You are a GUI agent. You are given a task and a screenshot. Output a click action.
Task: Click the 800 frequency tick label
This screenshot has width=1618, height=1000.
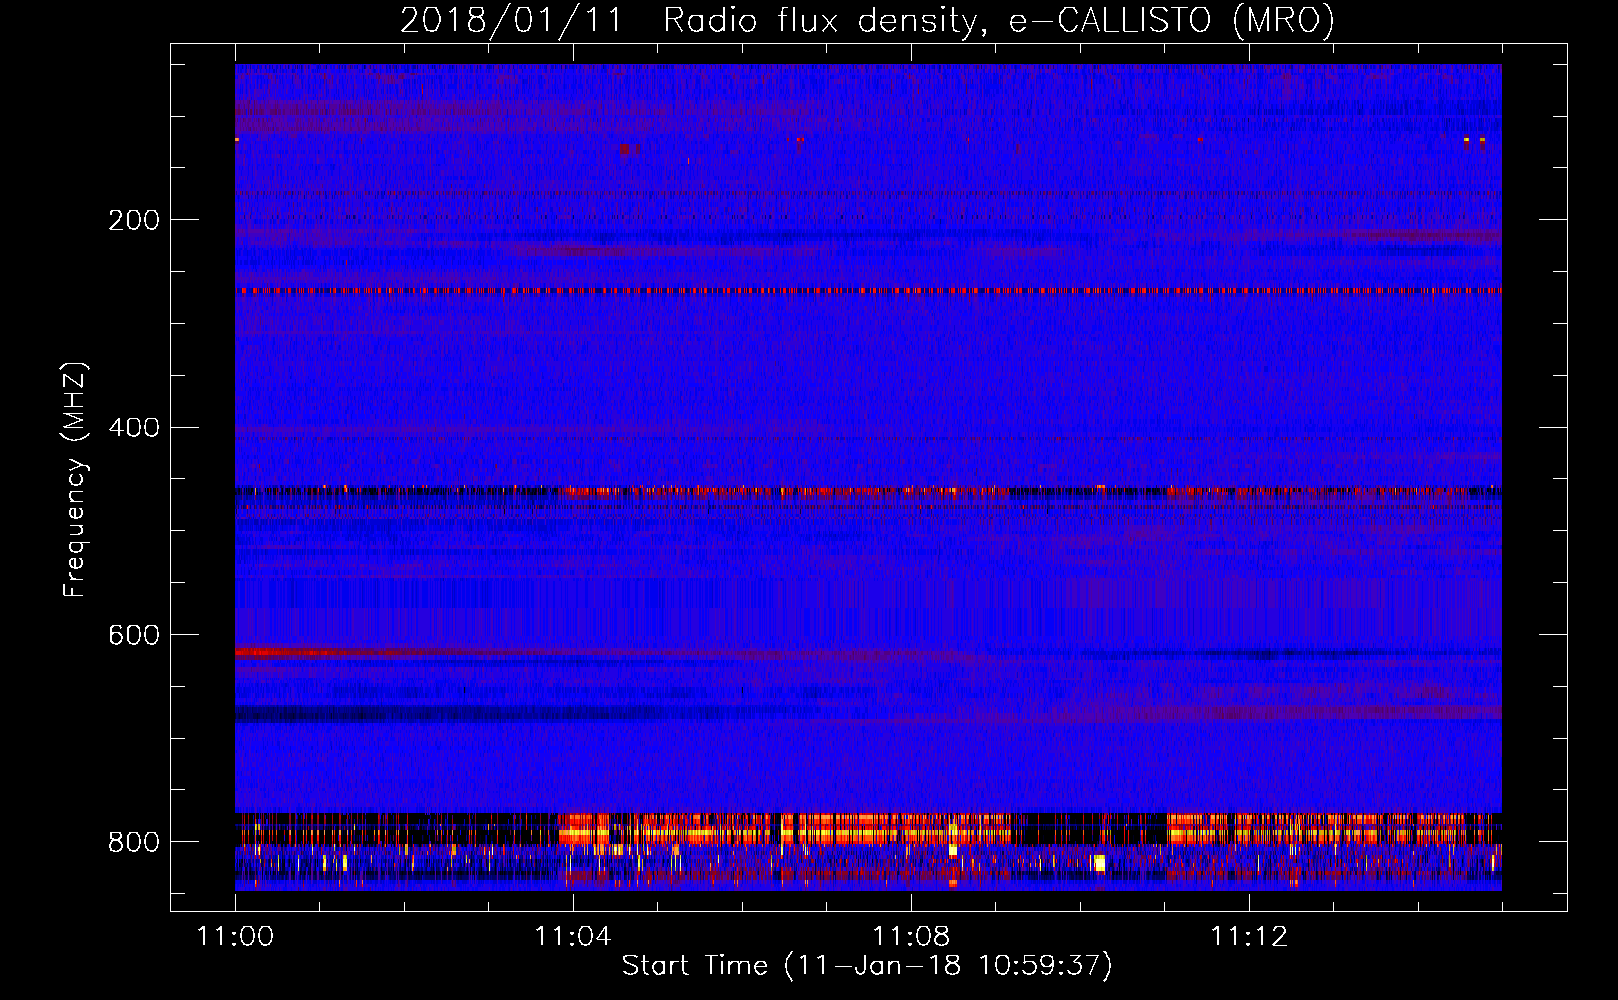[133, 842]
